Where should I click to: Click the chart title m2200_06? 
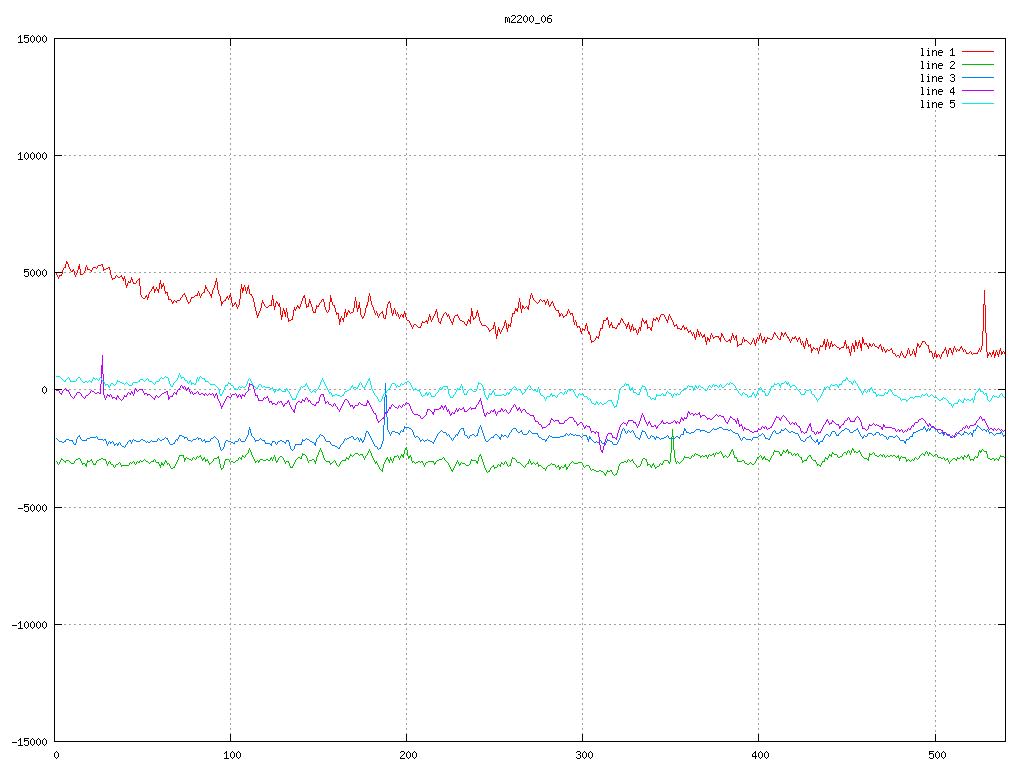528,20
